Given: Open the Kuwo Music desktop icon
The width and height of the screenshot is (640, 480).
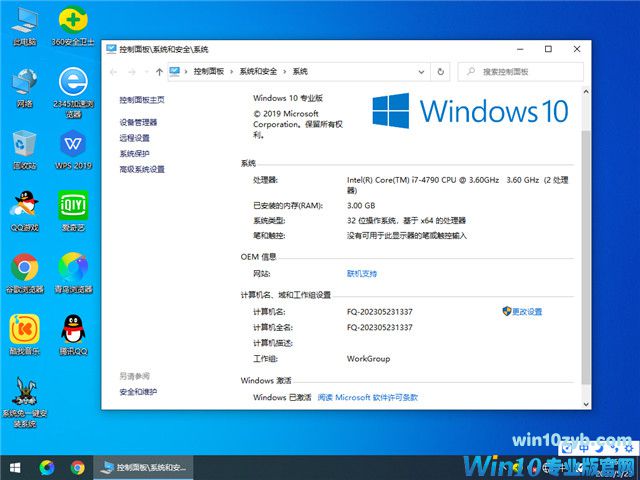Looking at the screenshot, I should pos(24,335).
